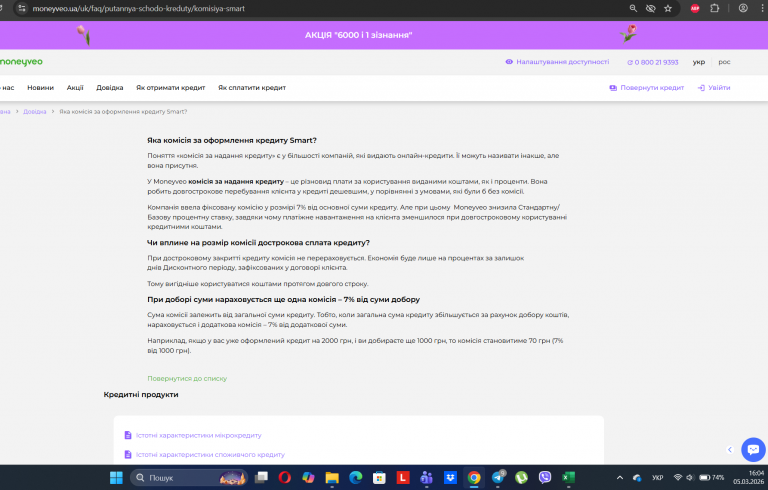Open Істотні характеристики мікрокредиту document
The height and width of the screenshot is (490, 768).
point(193,435)
